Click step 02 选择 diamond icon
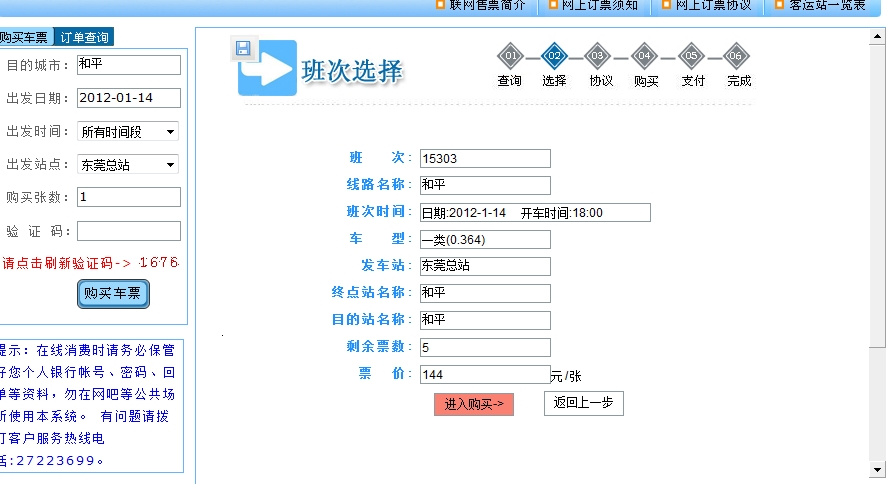Viewport: 886px width, 484px height. click(554, 56)
